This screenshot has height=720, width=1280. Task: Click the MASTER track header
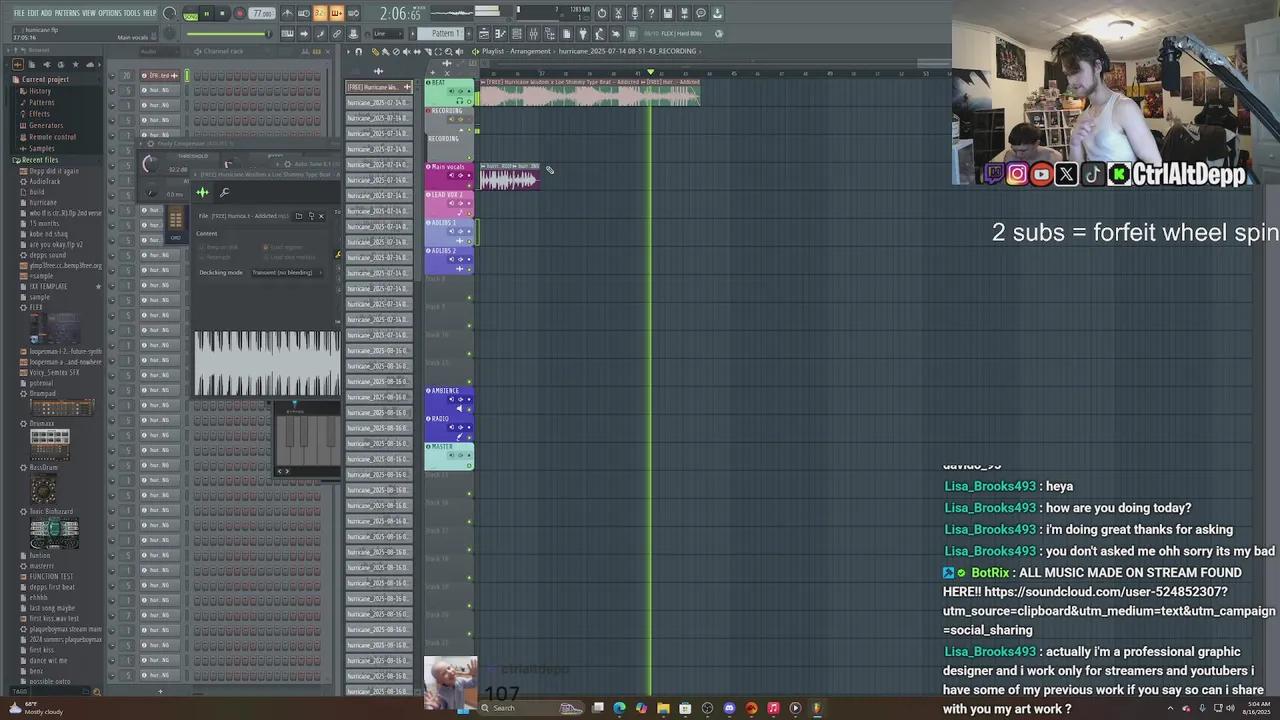coord(449,454)
